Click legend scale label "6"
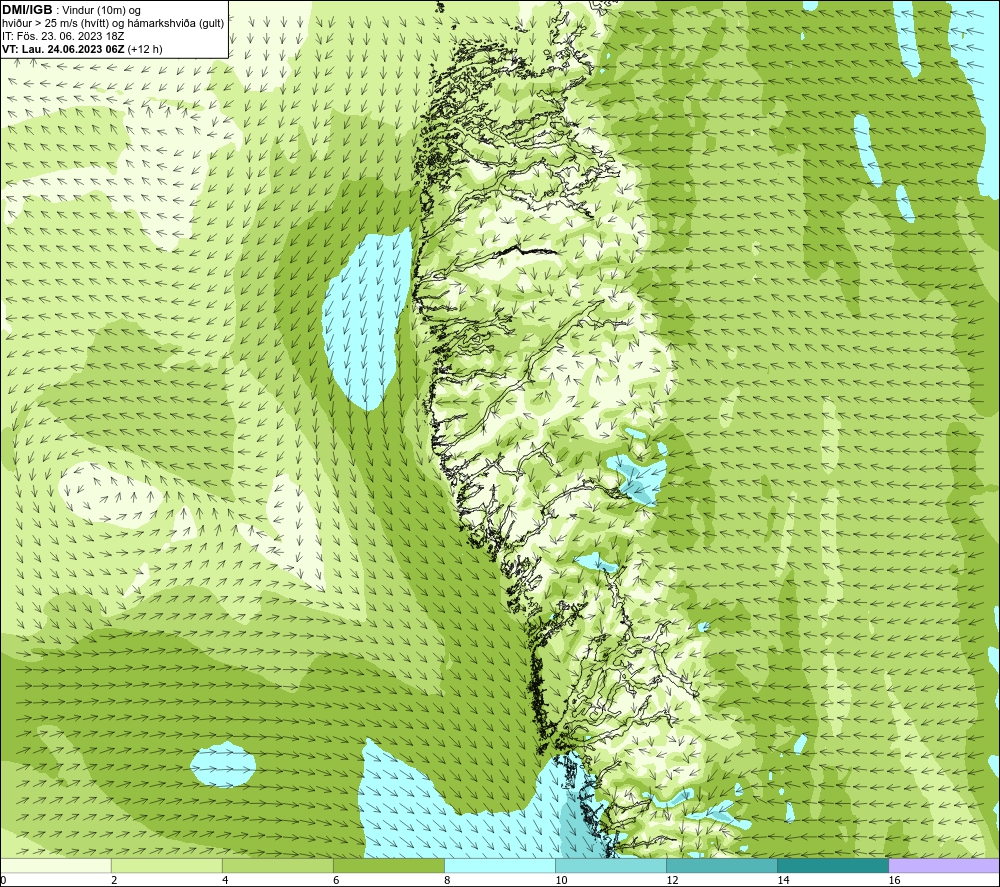This screenshot has width=1000, height=887. click(336, 880)
